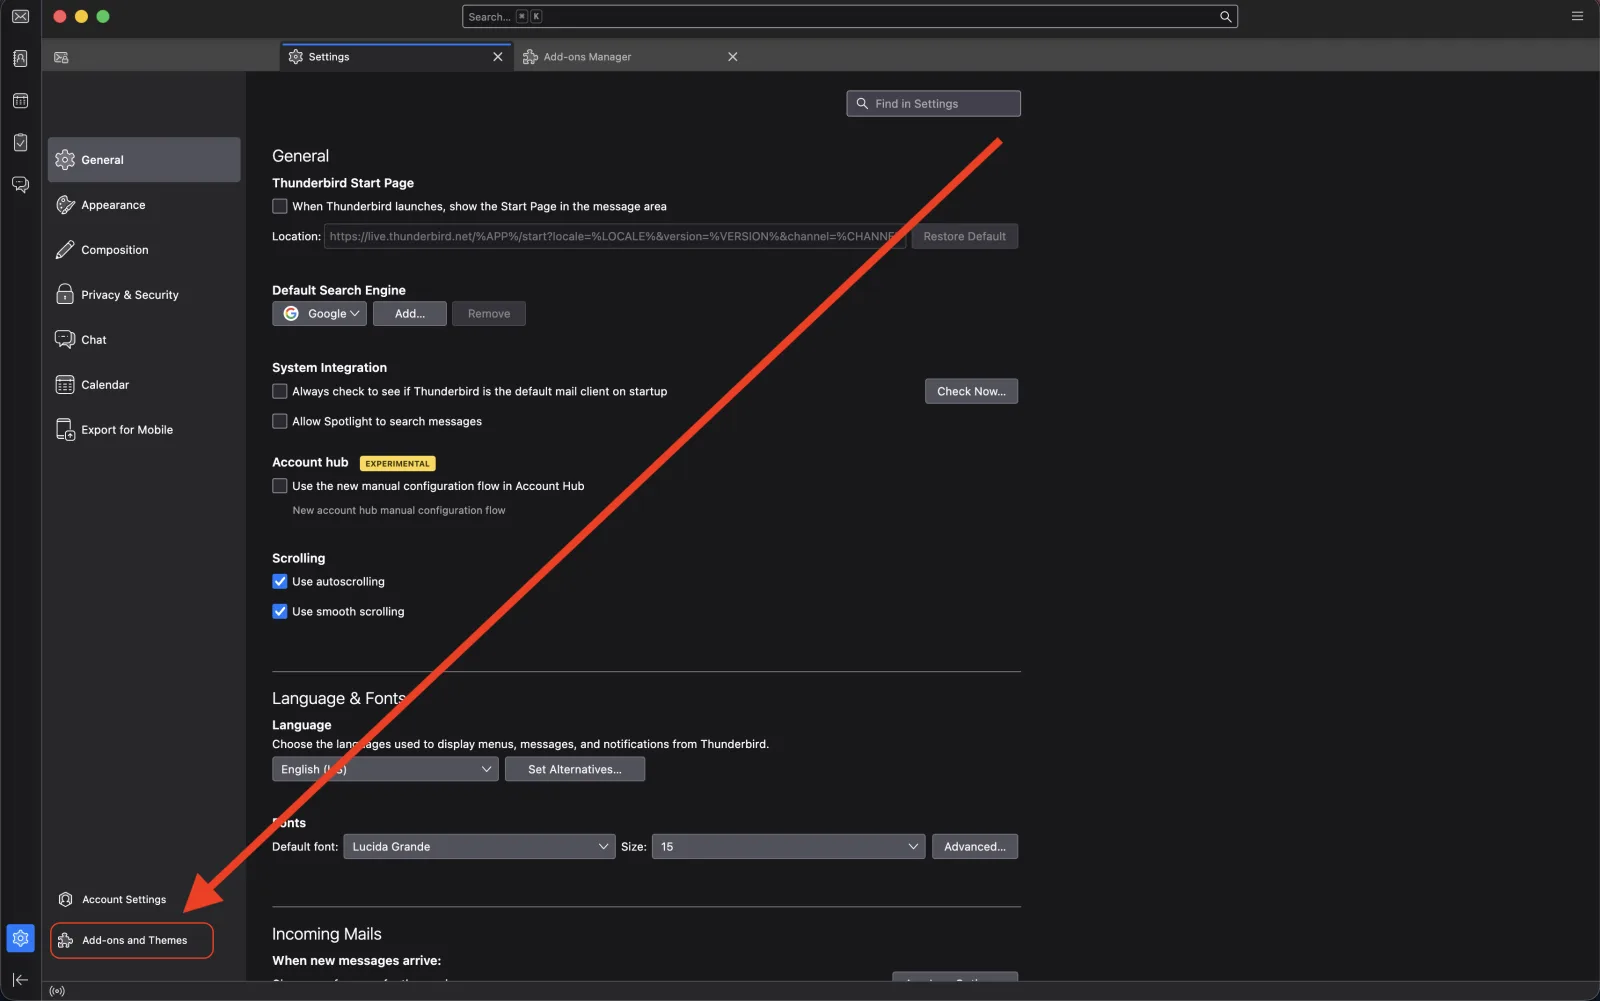Click Advanced... fonts button
The image size is (1600, 1001).
(975, 847)
